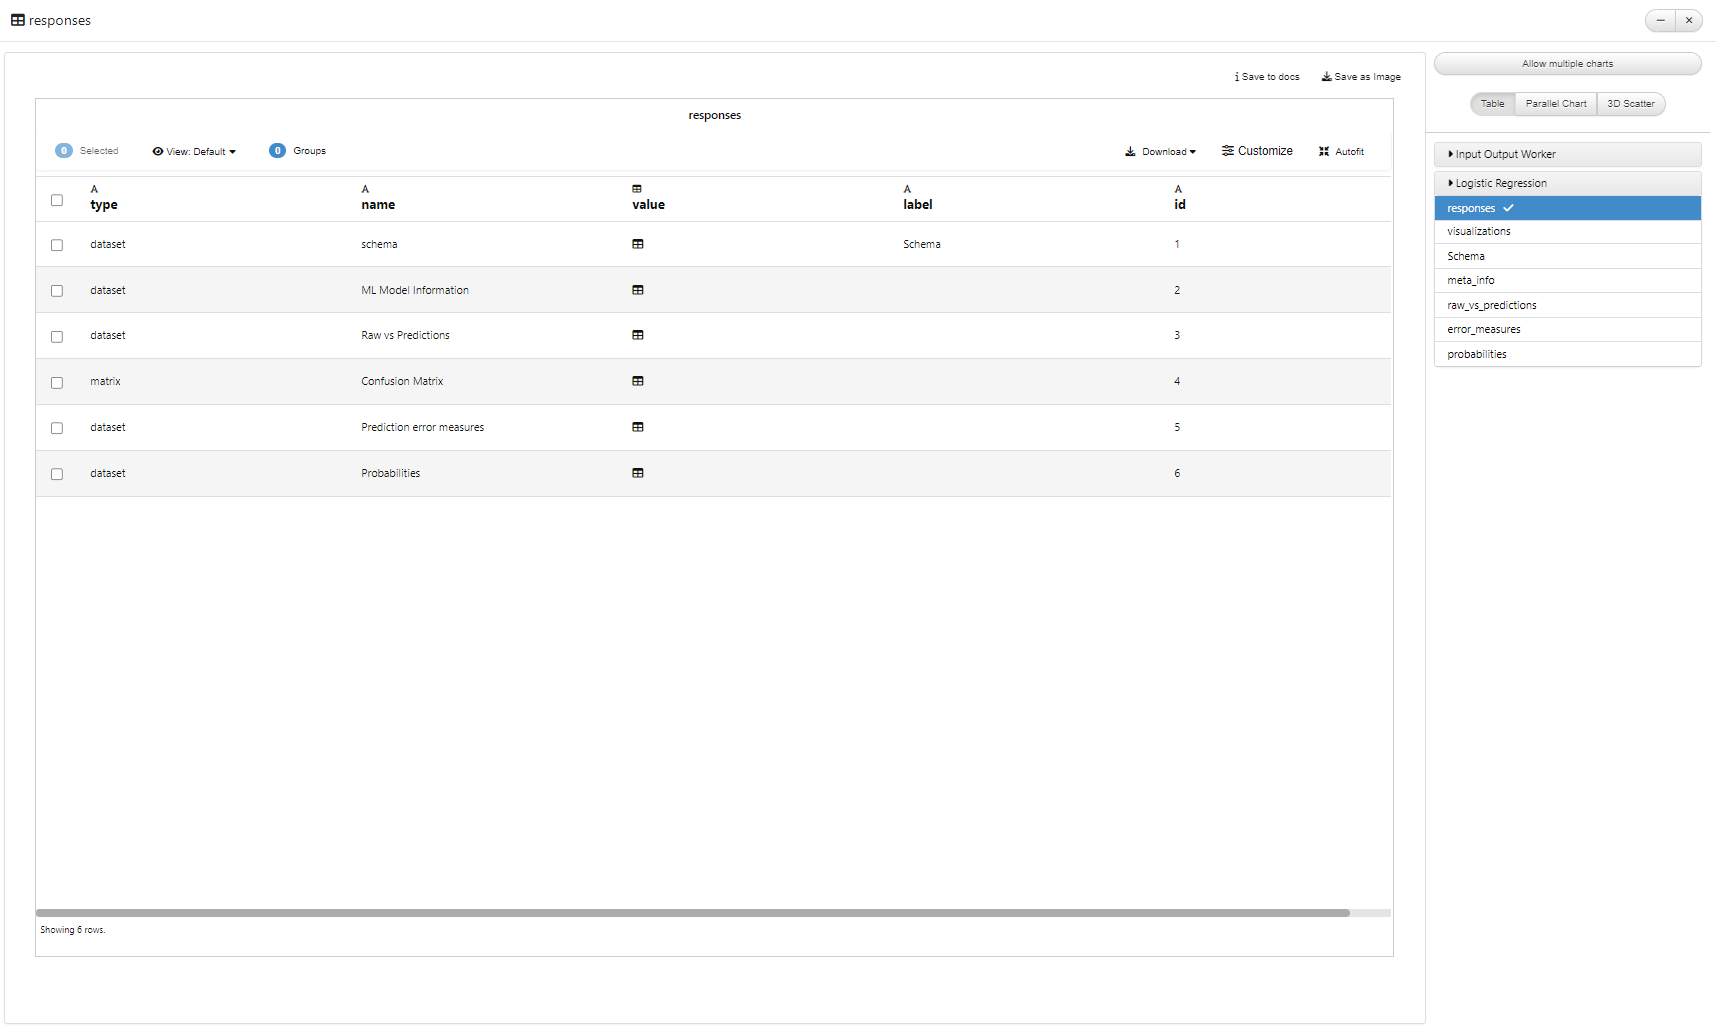Open the Groups selector
Screen dimensions: 1716x1031
(297, 151)
